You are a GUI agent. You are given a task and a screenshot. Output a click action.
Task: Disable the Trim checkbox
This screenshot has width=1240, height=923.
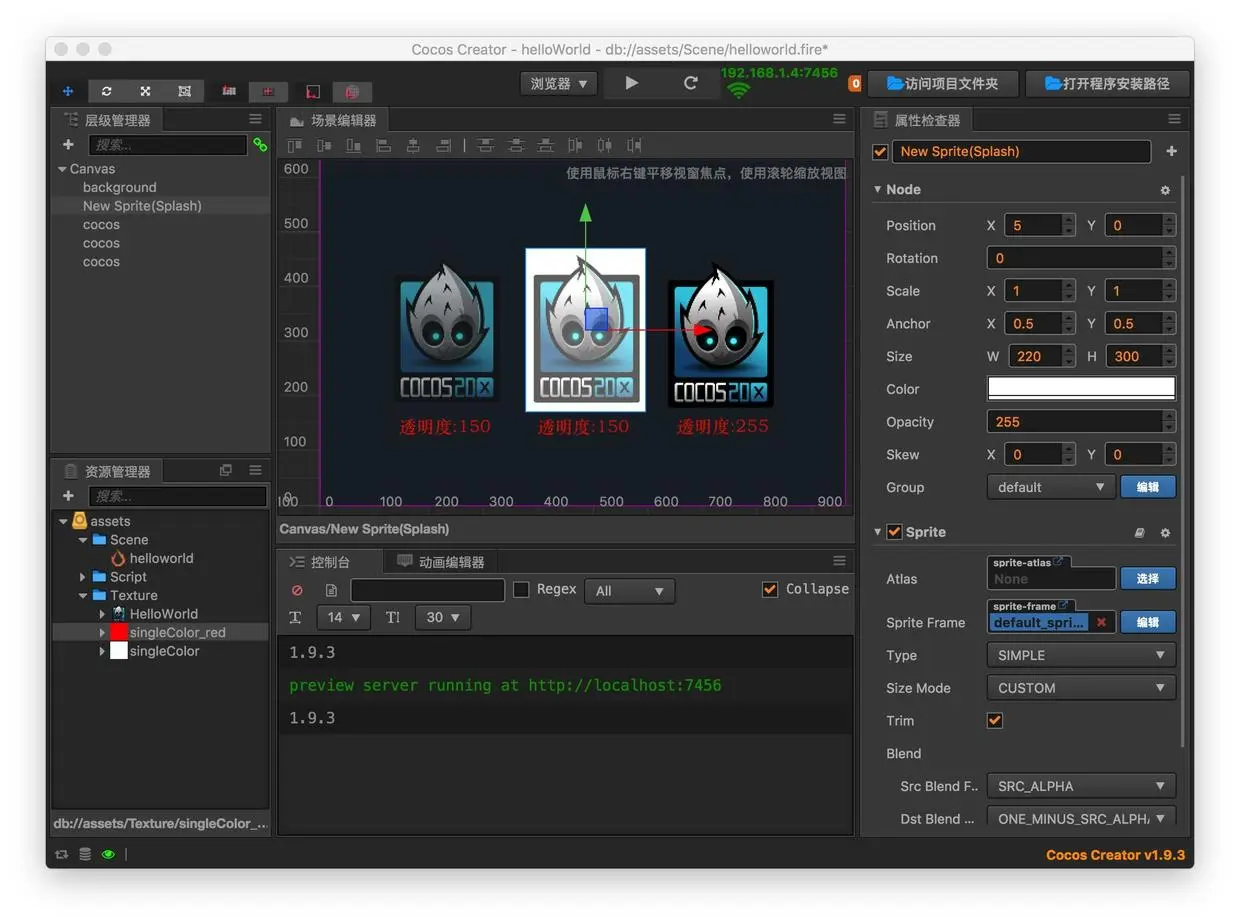click(995, 720)
